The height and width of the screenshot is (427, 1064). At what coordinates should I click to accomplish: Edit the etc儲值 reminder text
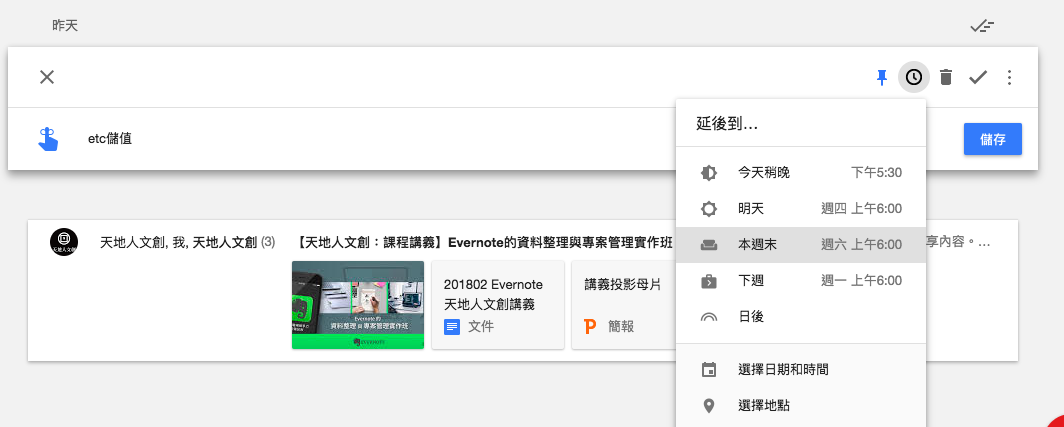click(x=110, y=139)
